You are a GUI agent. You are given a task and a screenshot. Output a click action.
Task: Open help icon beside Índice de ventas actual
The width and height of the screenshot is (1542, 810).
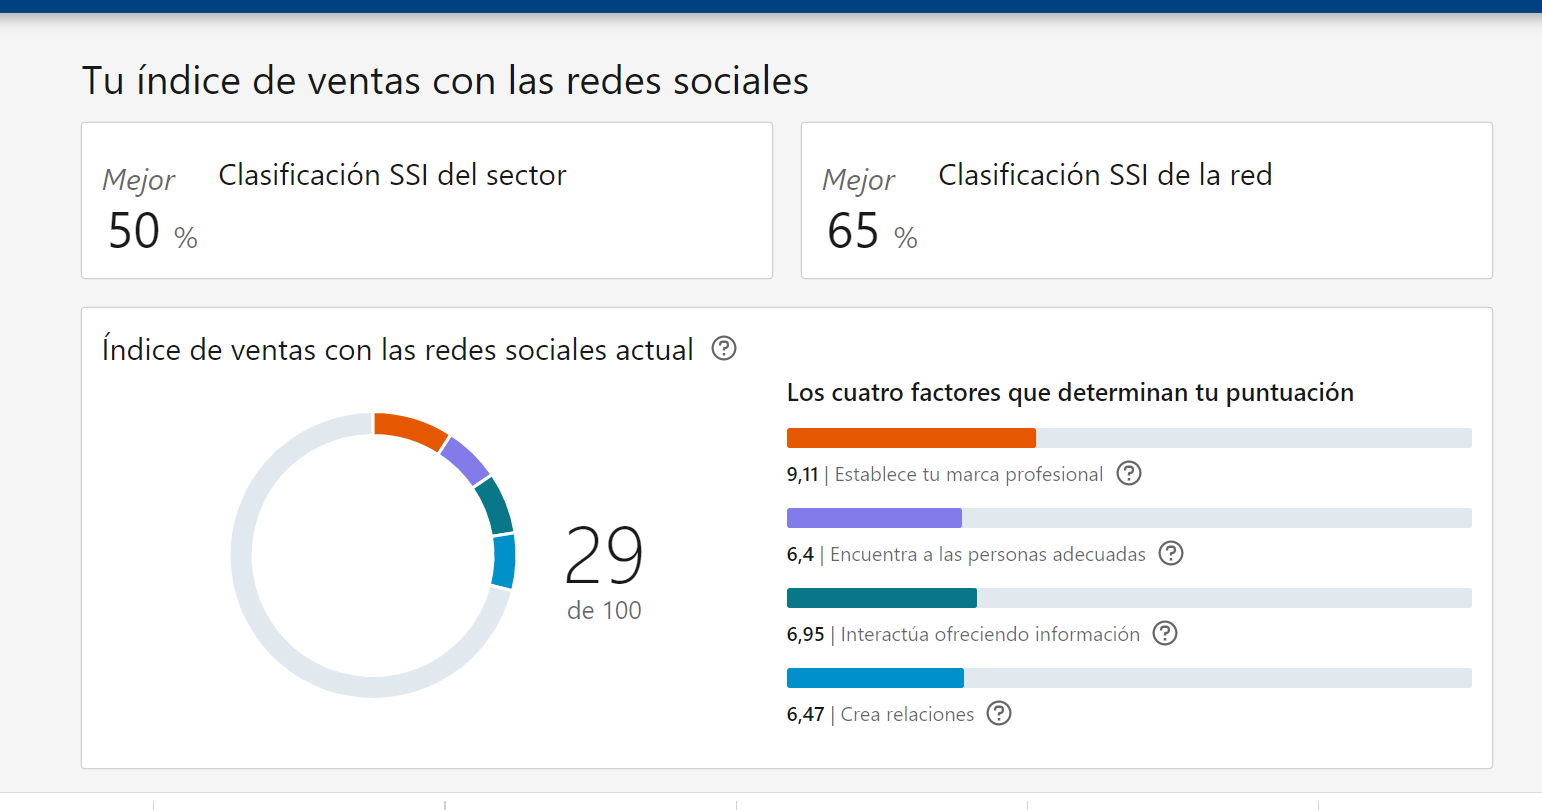click(724, 348)
